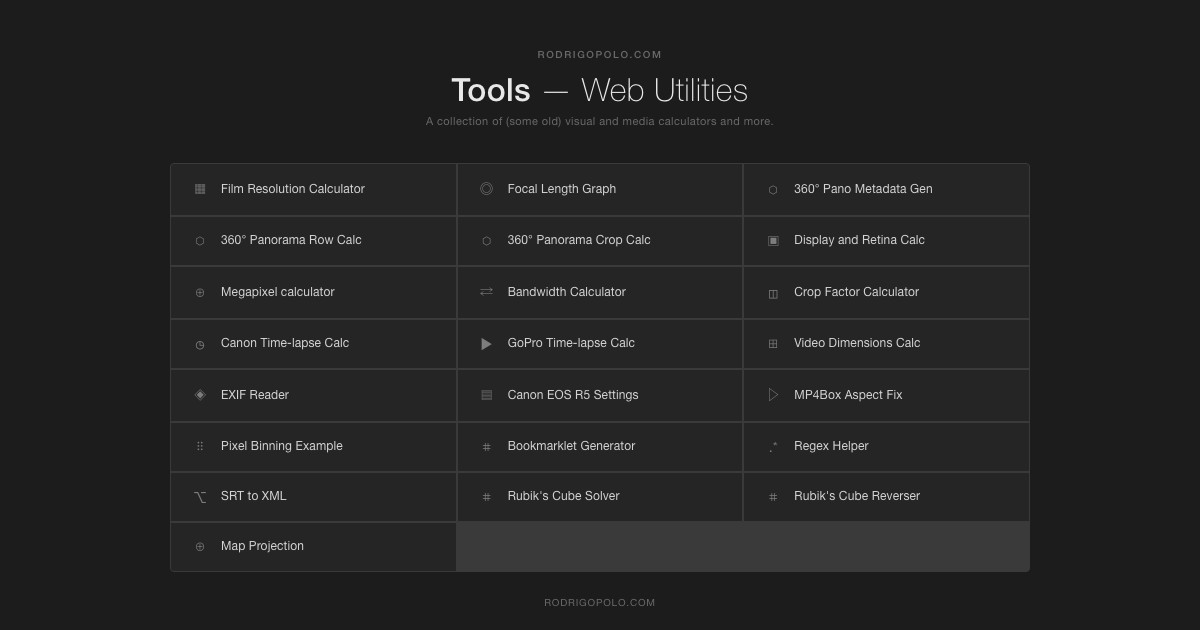Viewport: 1200px width, 630px height.
Task: Click the screen icon beside Display and Retina Calc
Action: pos(773,241)
